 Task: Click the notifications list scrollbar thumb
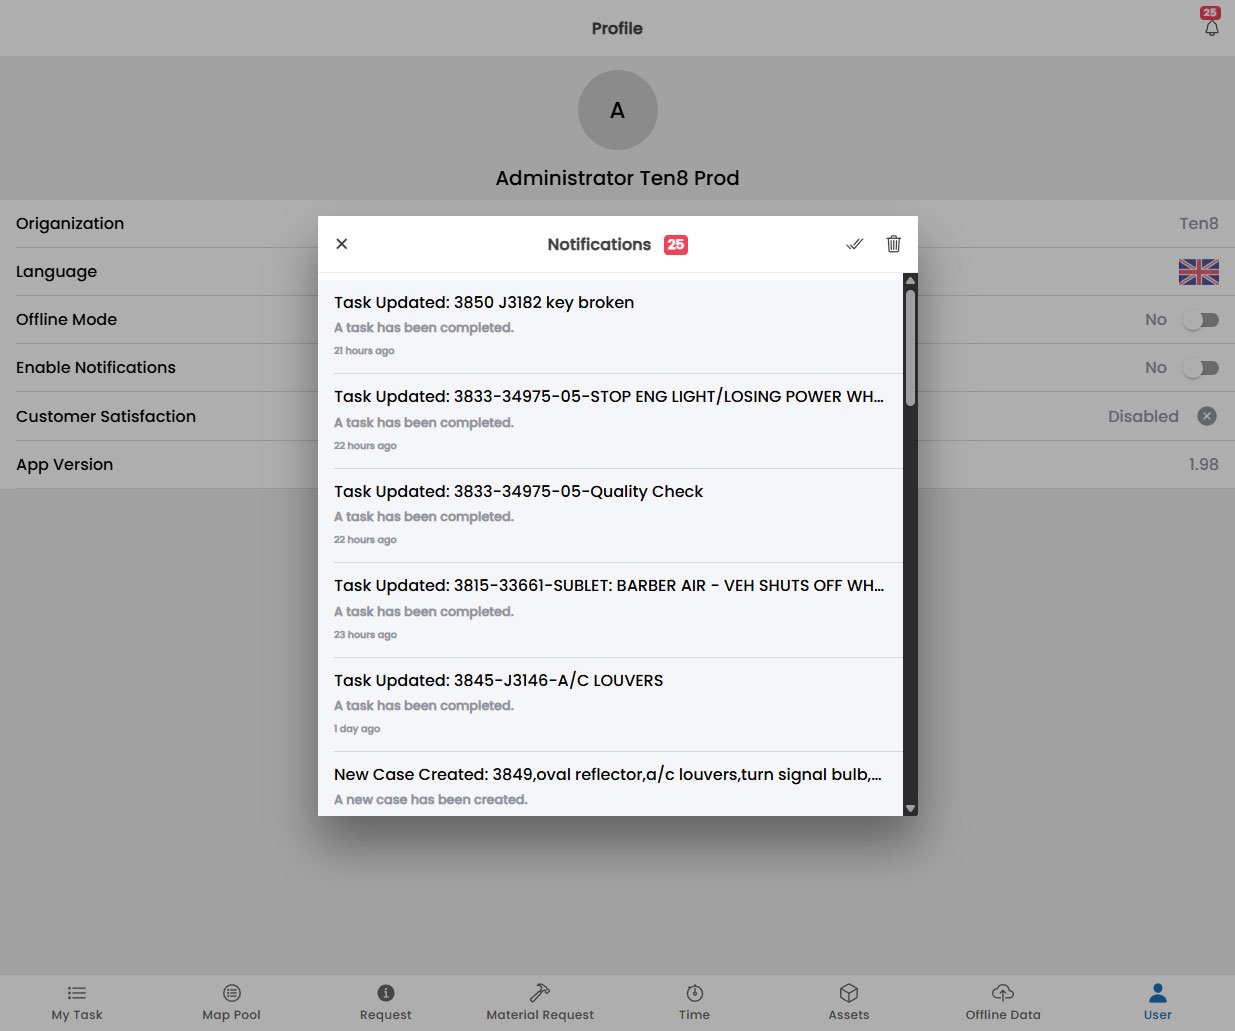(910, 347)
